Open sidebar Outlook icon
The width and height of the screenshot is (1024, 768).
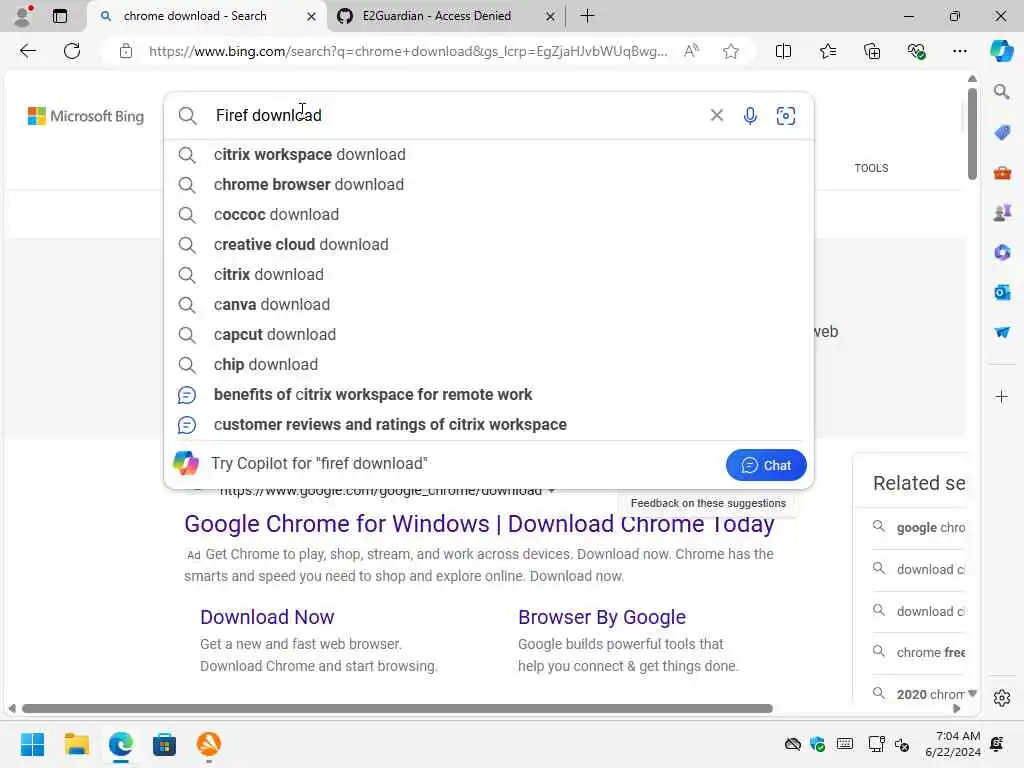(x=1002, y=293)
